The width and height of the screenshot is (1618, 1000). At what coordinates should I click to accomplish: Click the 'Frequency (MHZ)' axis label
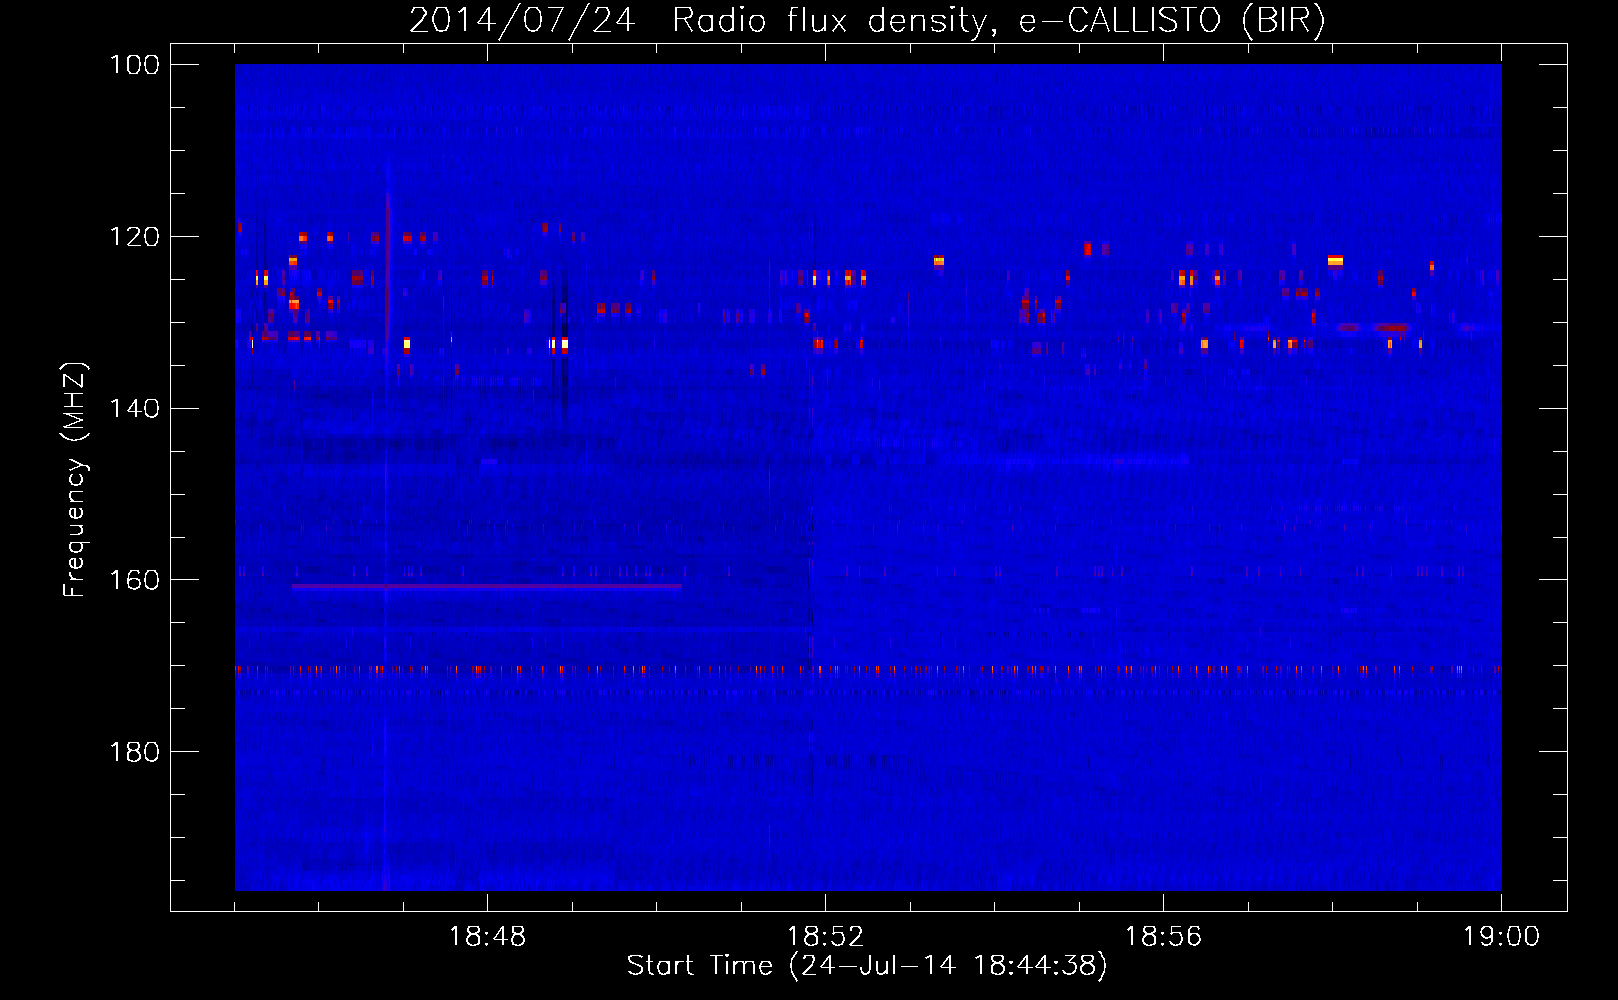click(x=75, y=479)
